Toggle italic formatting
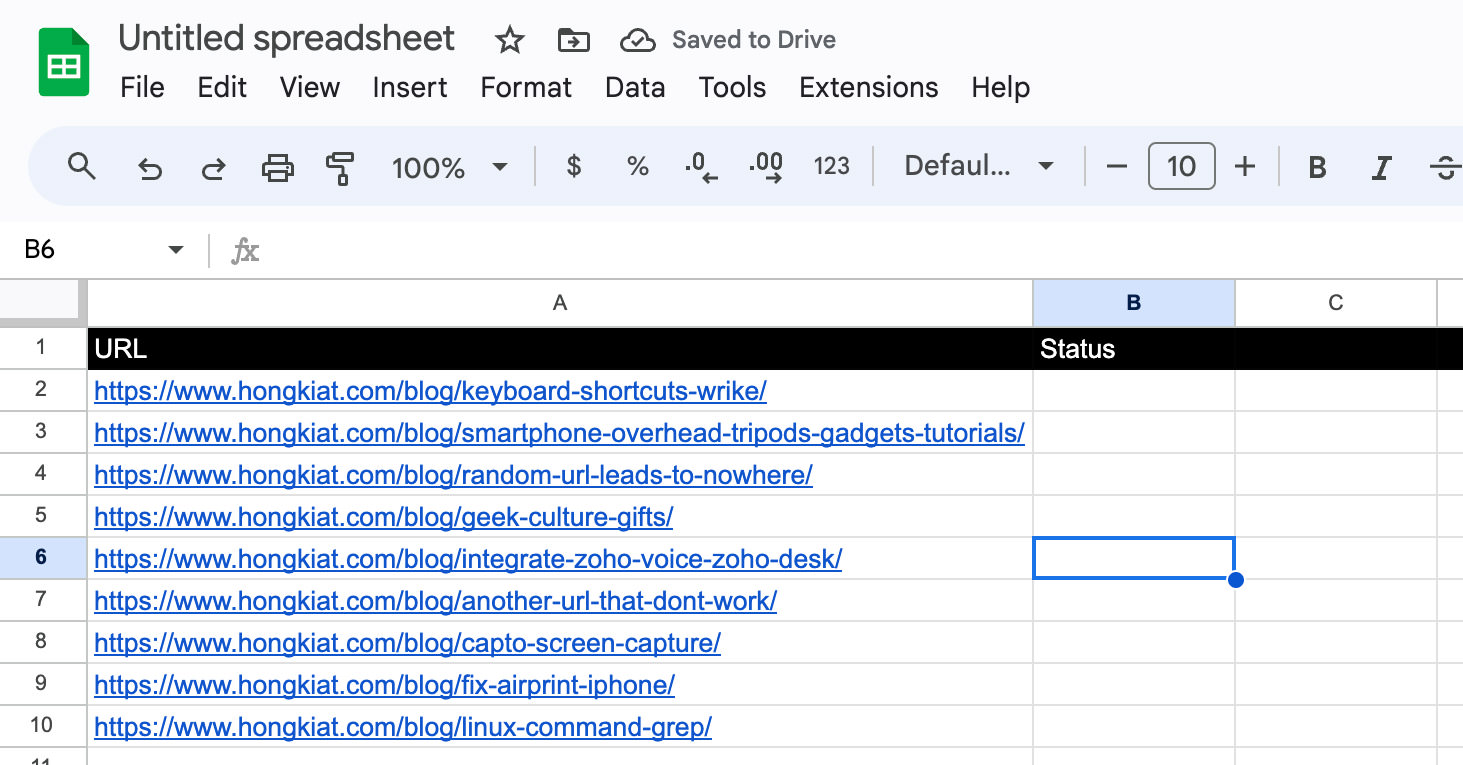1463x765 pixels. tap(1382, 167)
